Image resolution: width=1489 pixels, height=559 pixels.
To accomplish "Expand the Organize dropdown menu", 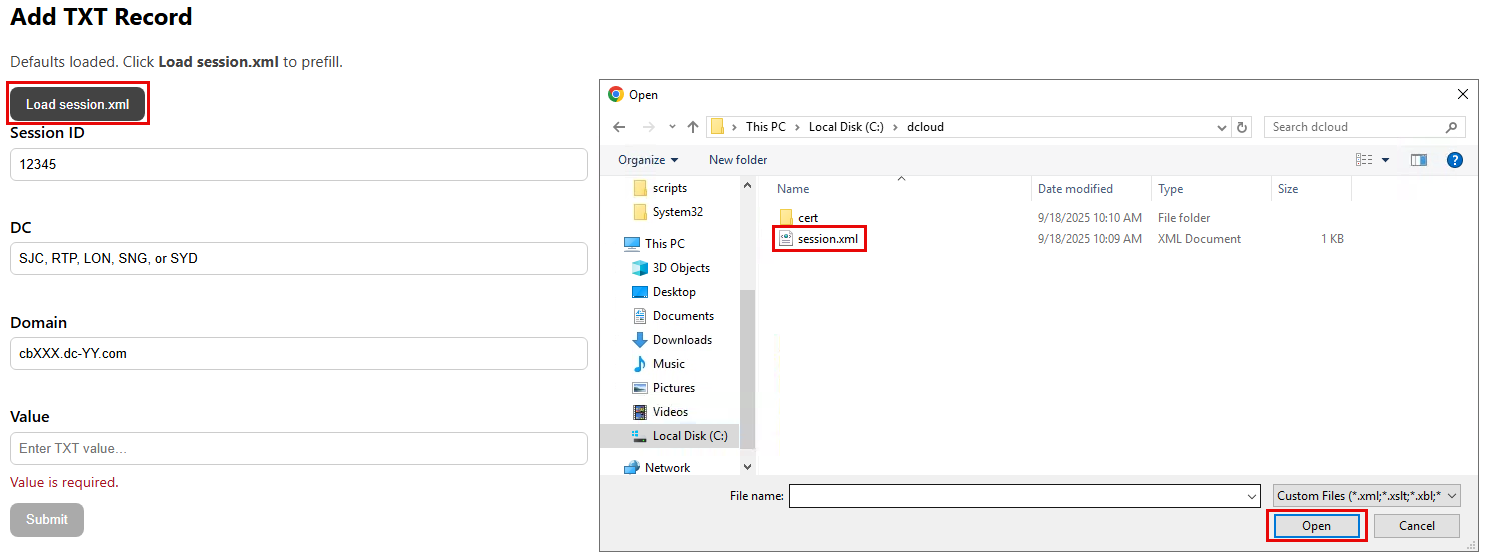I will point(648,160).
